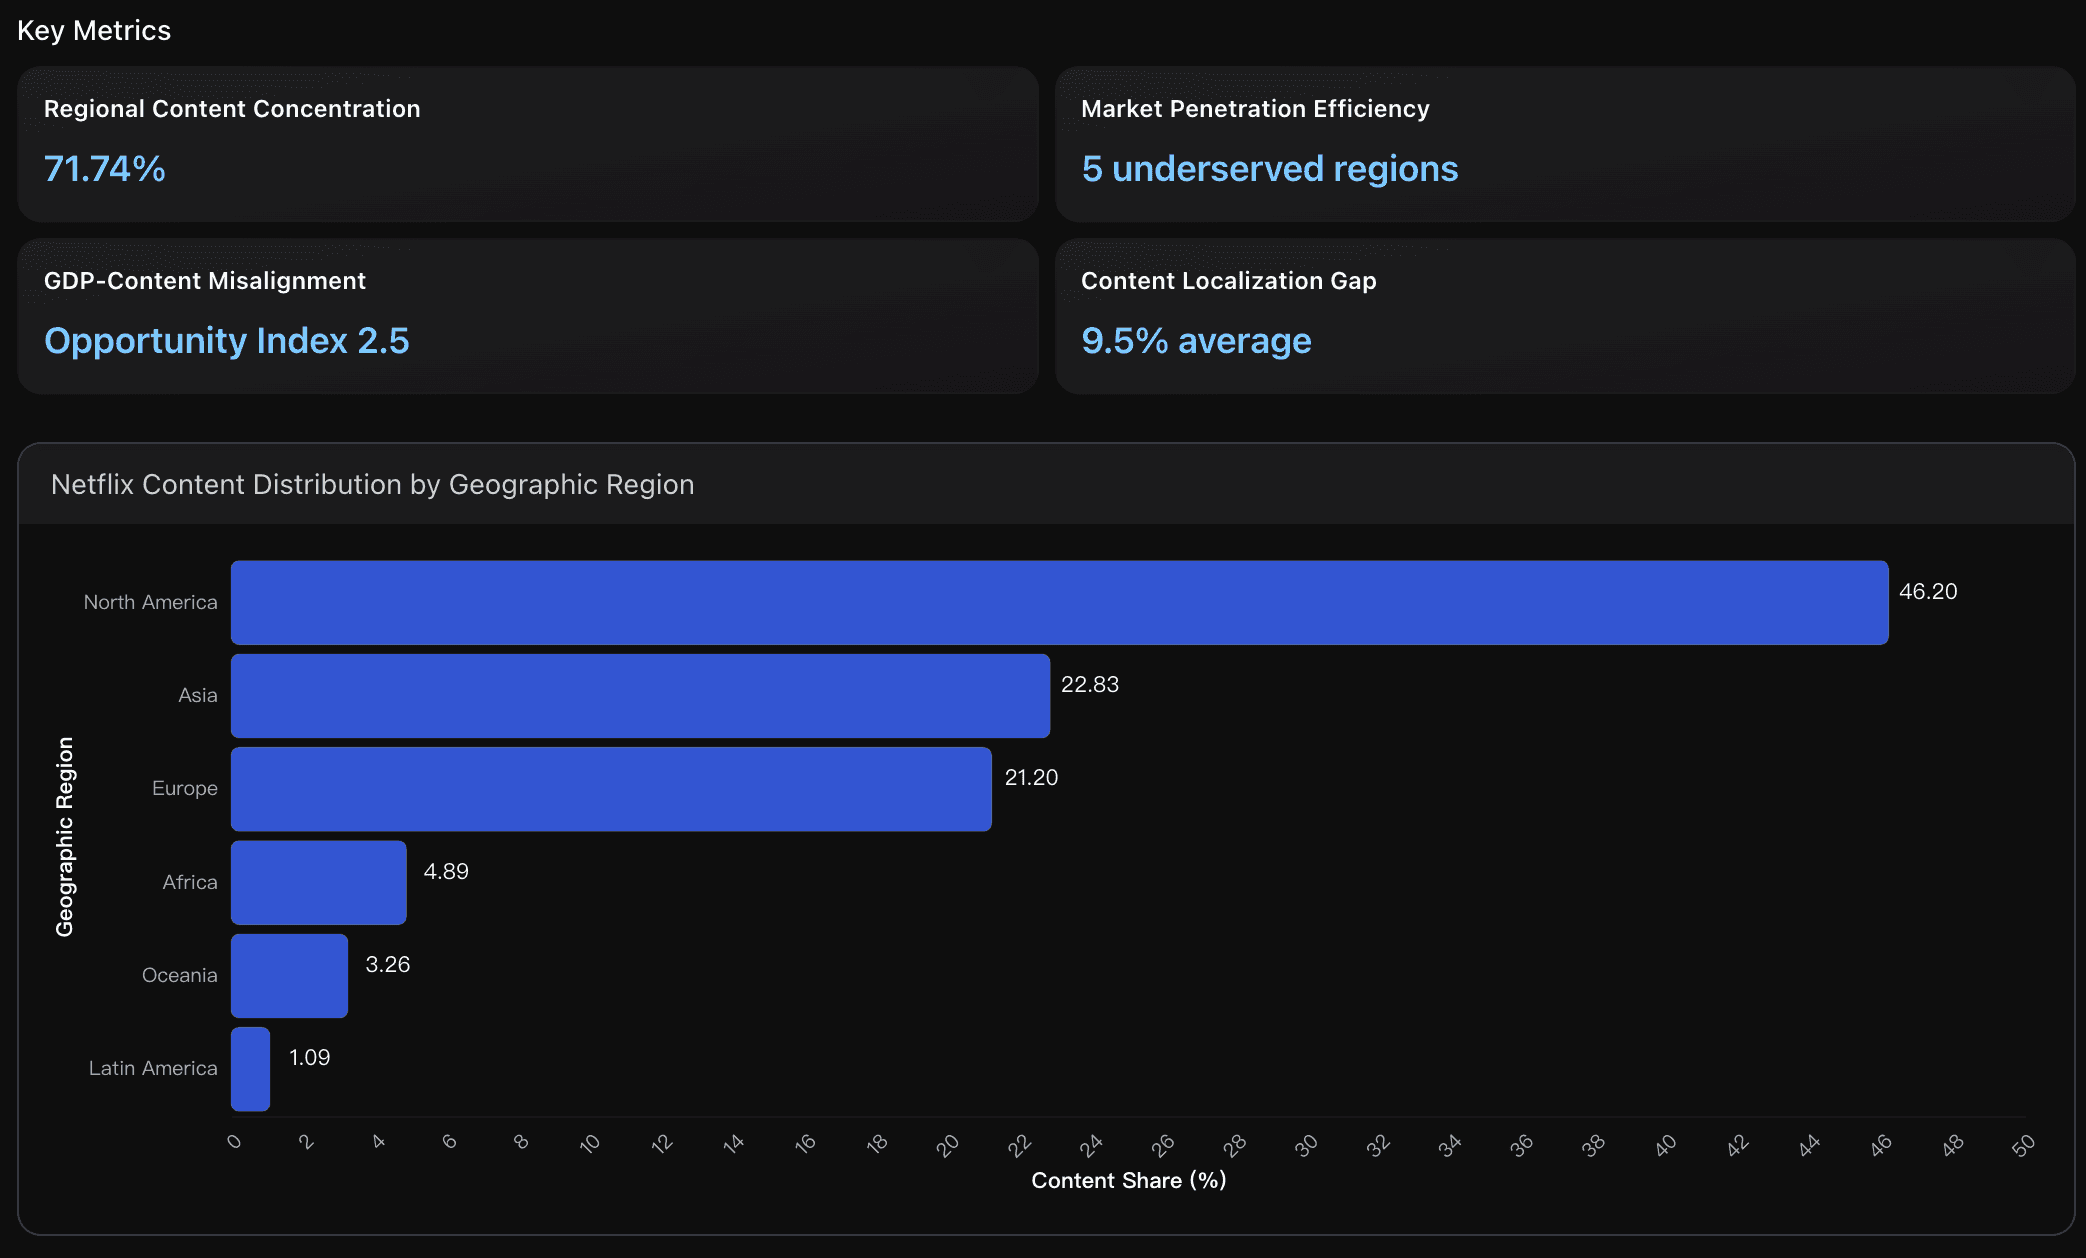
Task: Open the Regional Content Concentration metric card
Action: point(527,145)
